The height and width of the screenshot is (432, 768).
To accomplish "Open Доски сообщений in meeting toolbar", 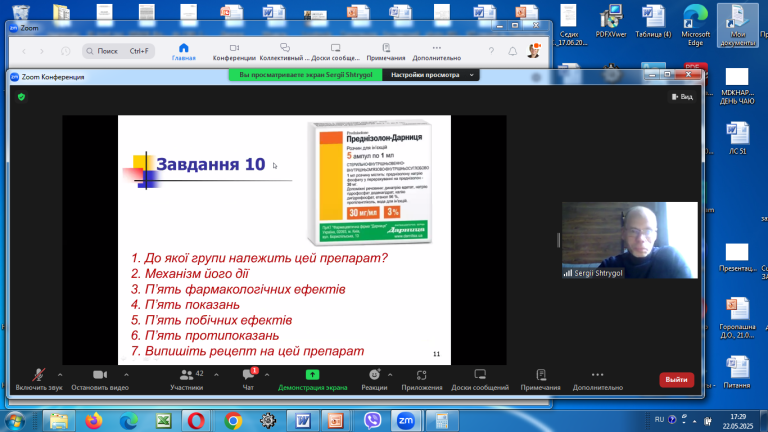I will pyautogui.click(x=480, y=380).
